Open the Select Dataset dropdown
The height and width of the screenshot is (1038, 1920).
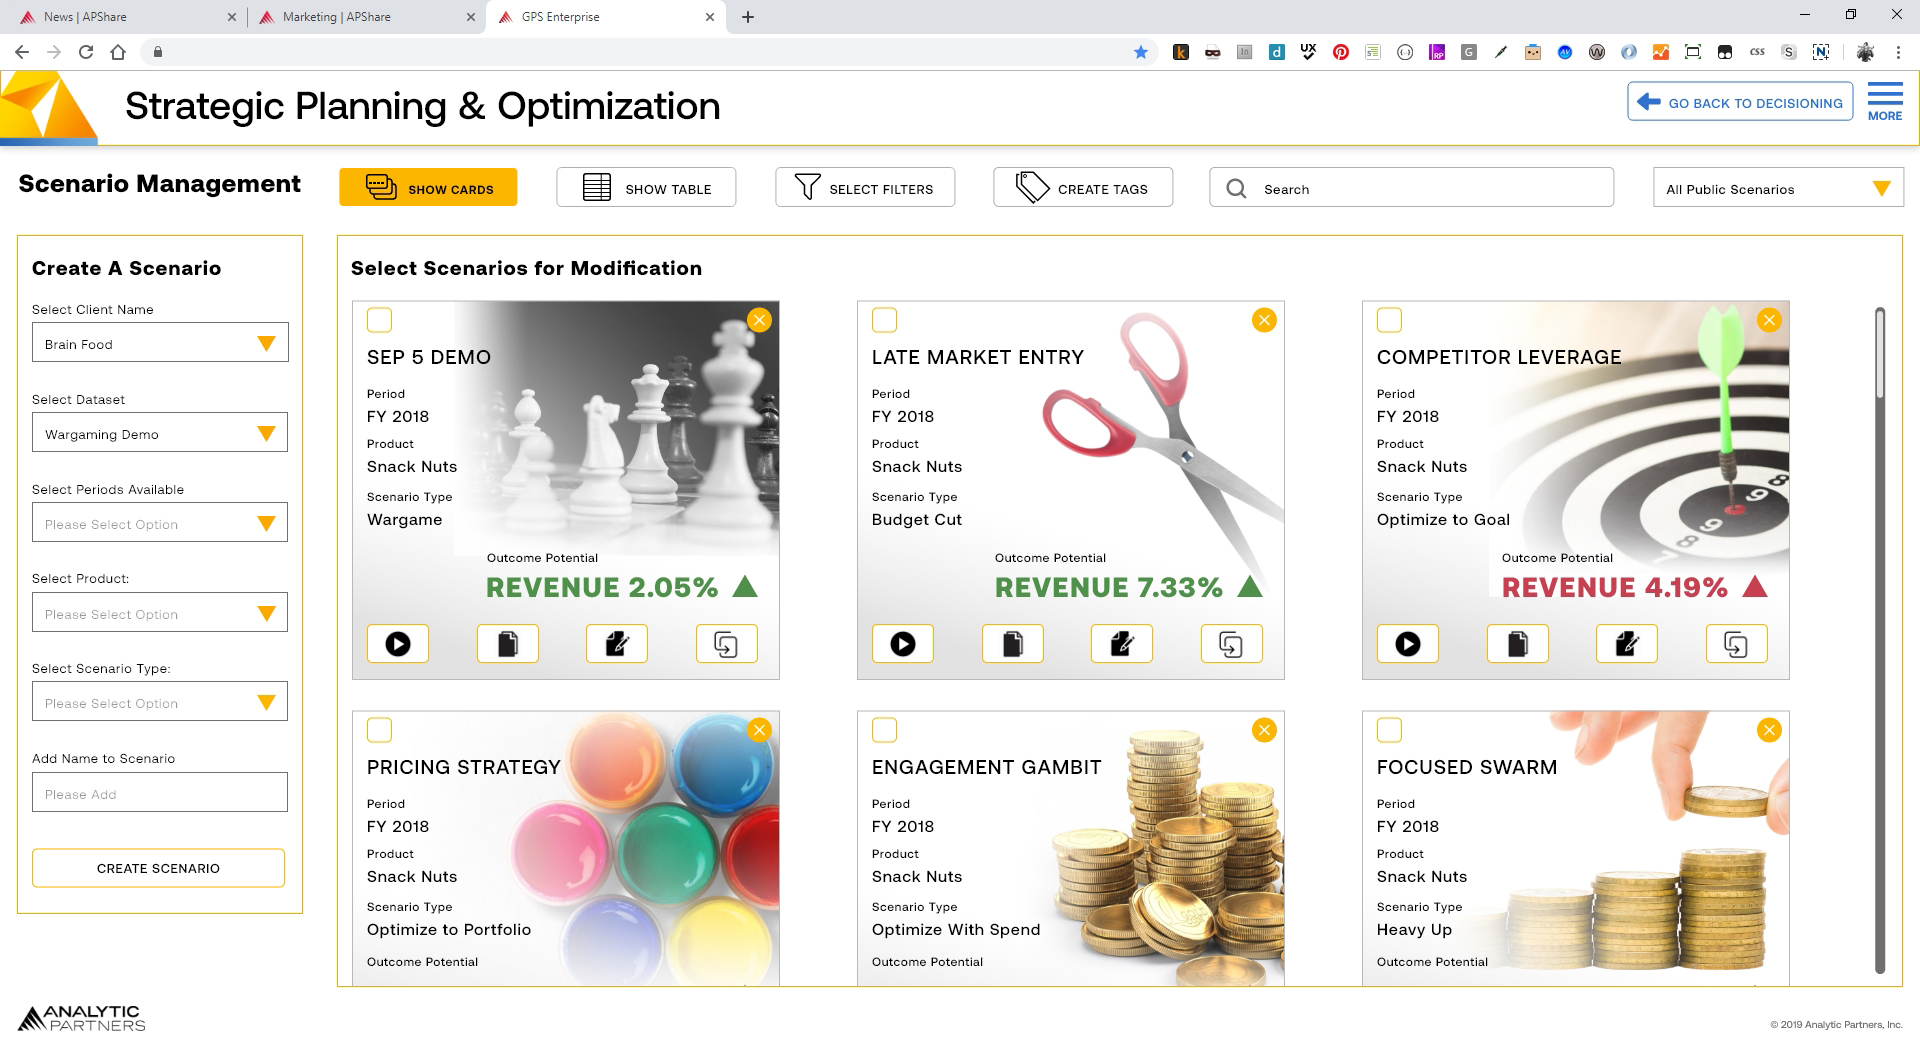[160, 433]
